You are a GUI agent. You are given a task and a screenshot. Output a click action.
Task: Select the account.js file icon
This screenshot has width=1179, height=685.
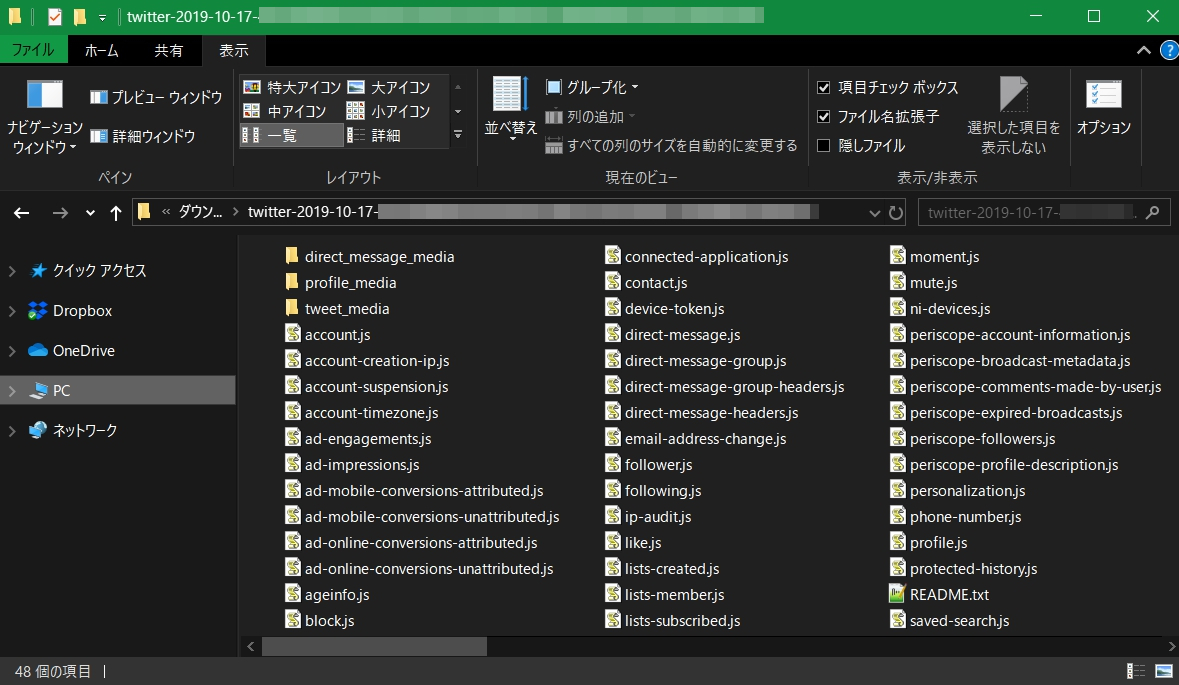click(292, 334)
